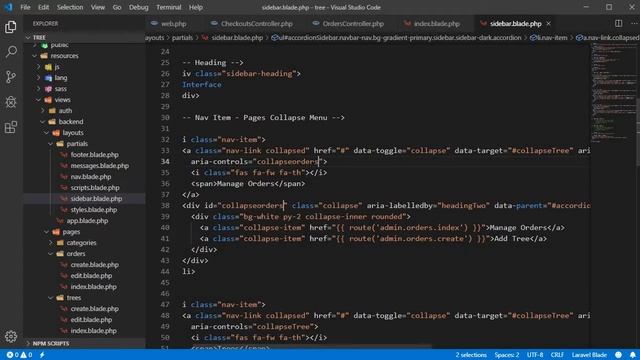Click the feedback smiley in status bar
This screenshot has width=640, height=360.
click(x=619, y=355)
